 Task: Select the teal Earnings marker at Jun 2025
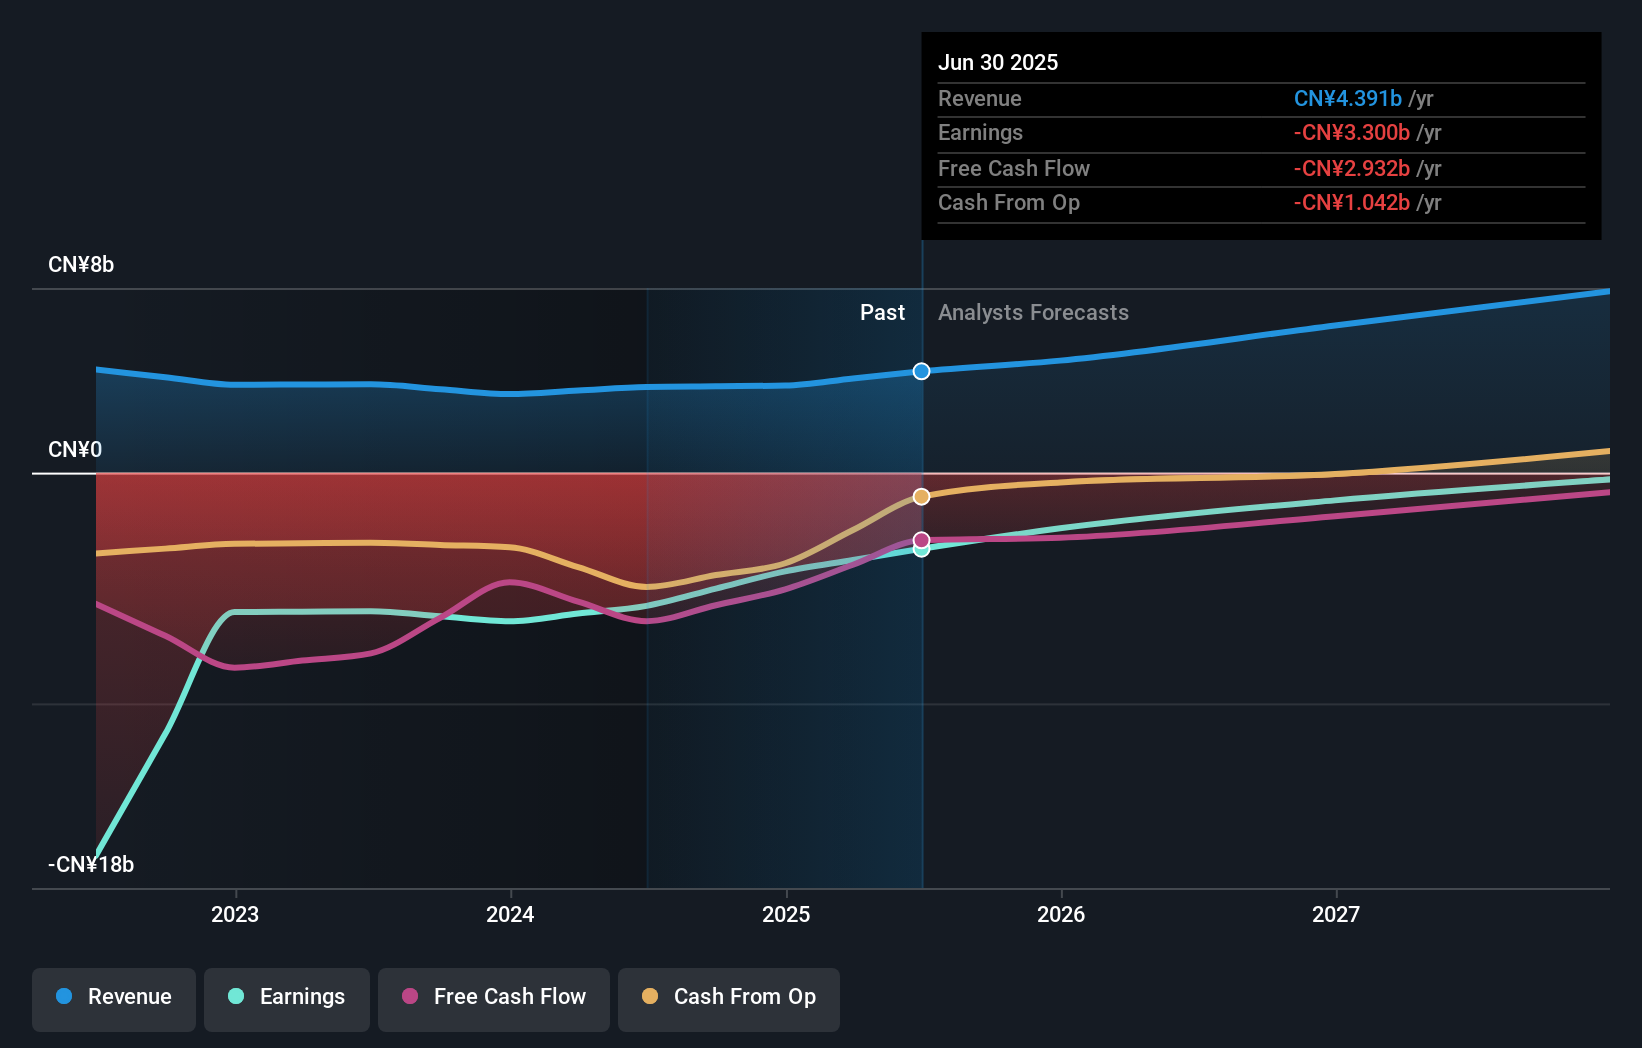(921, 549)
